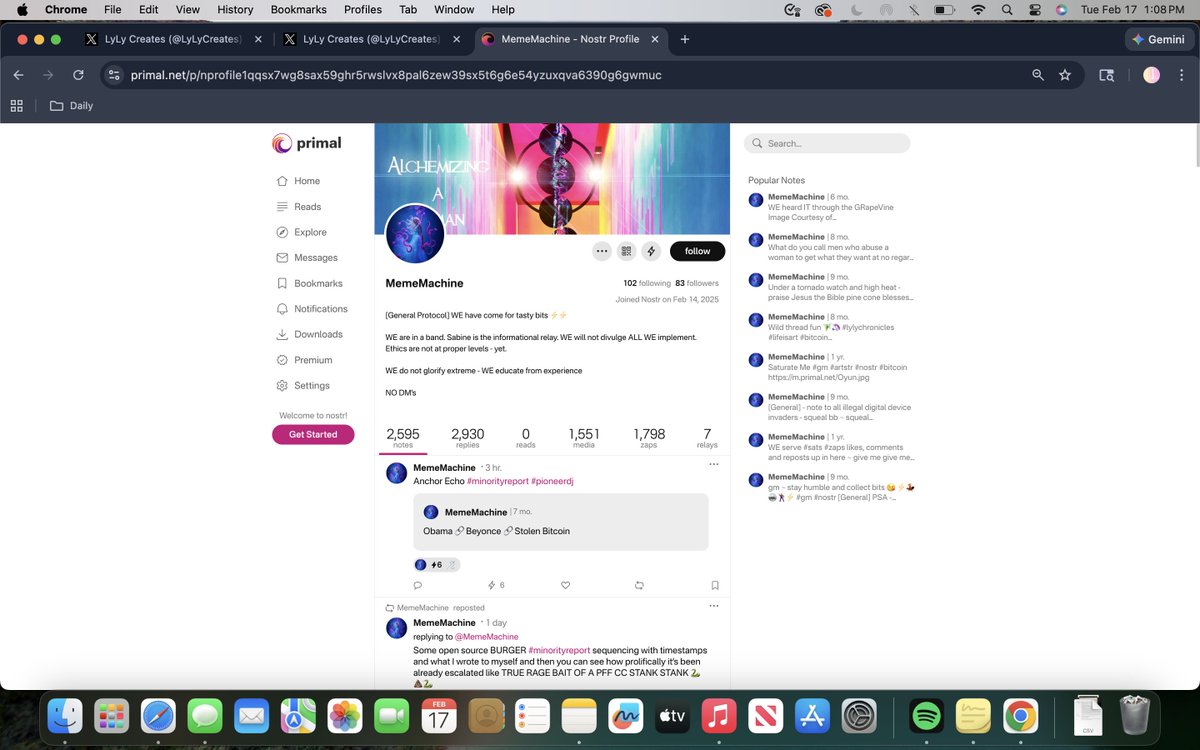1200x750 pixels.
Task: Open the 102 following list
Action: coord(646,283)
